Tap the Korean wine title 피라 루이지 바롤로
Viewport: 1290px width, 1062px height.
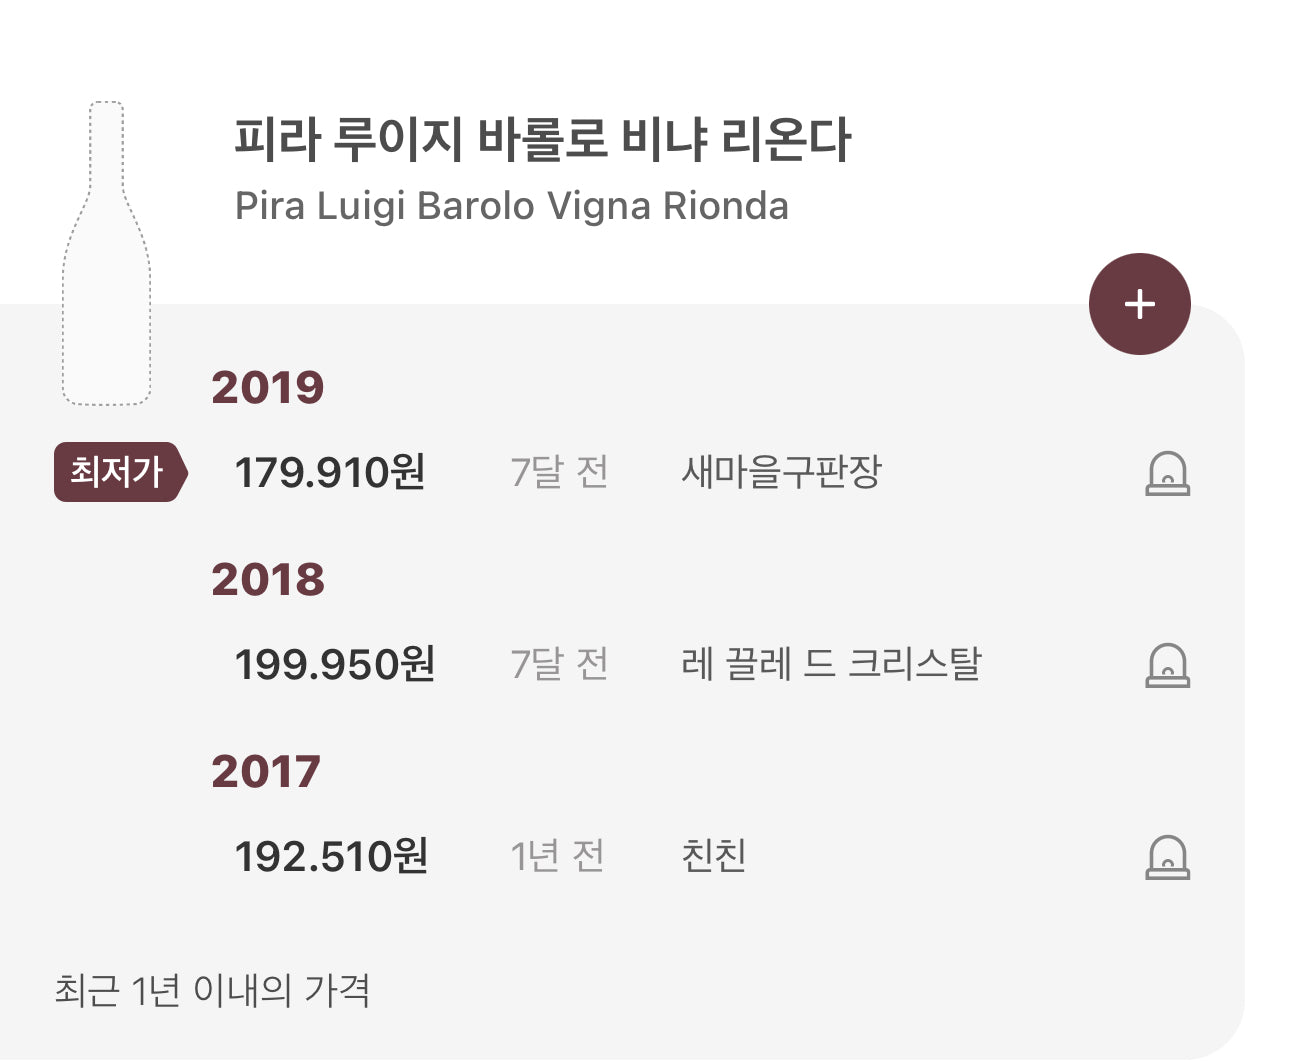(x=542, y=139)
